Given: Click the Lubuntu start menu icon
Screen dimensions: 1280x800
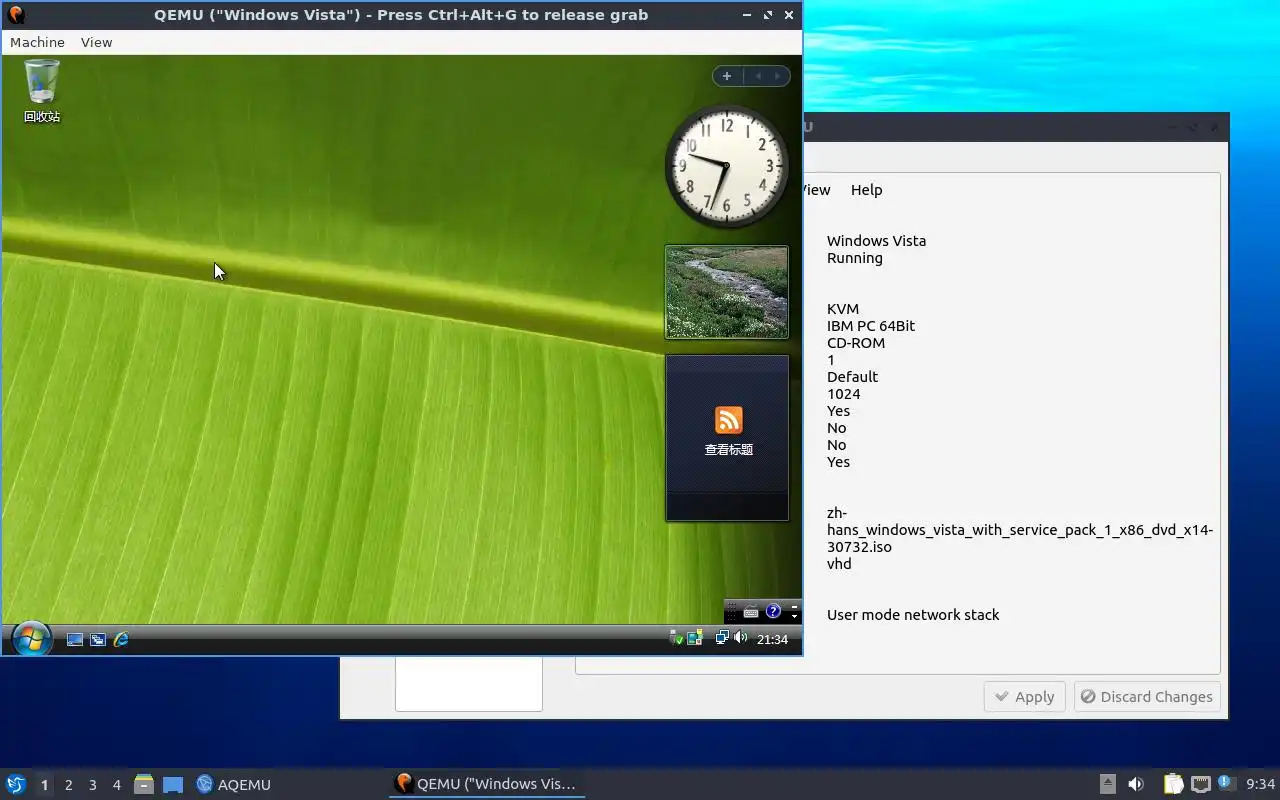Looking at the screenshot, I should pyautogui.click(x=16, y=784).
